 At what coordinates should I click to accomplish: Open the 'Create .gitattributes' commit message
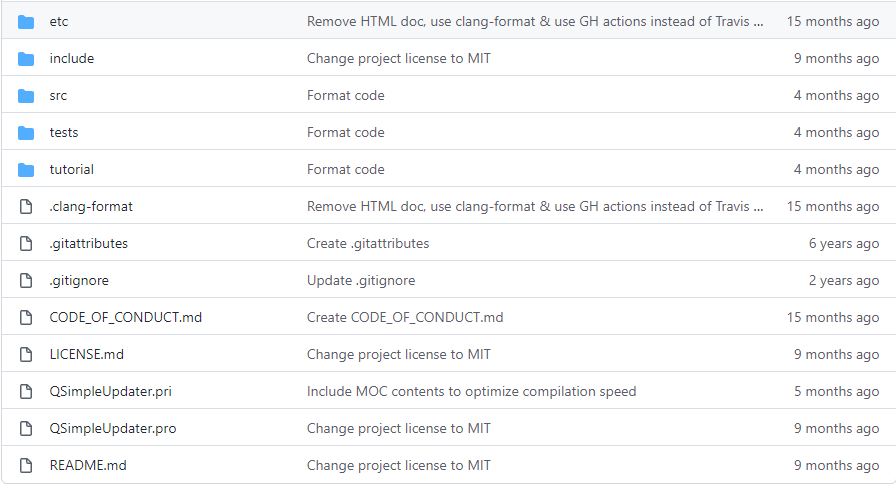(x=368, y=243)
